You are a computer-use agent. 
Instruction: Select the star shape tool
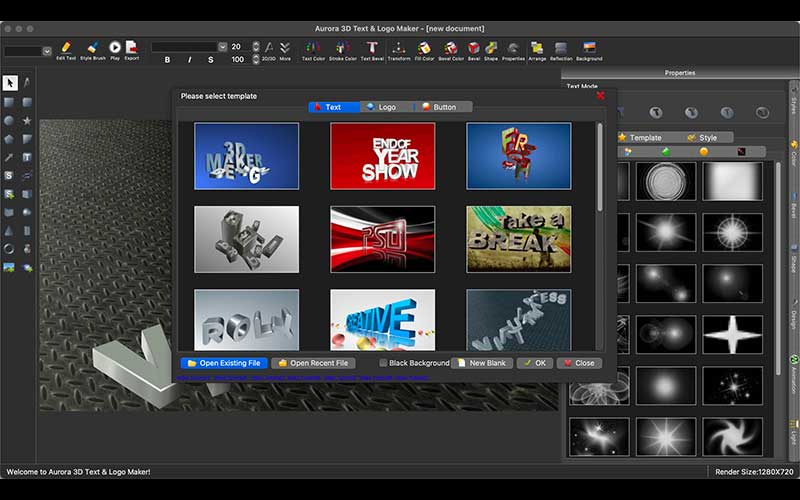coord(27,120)
